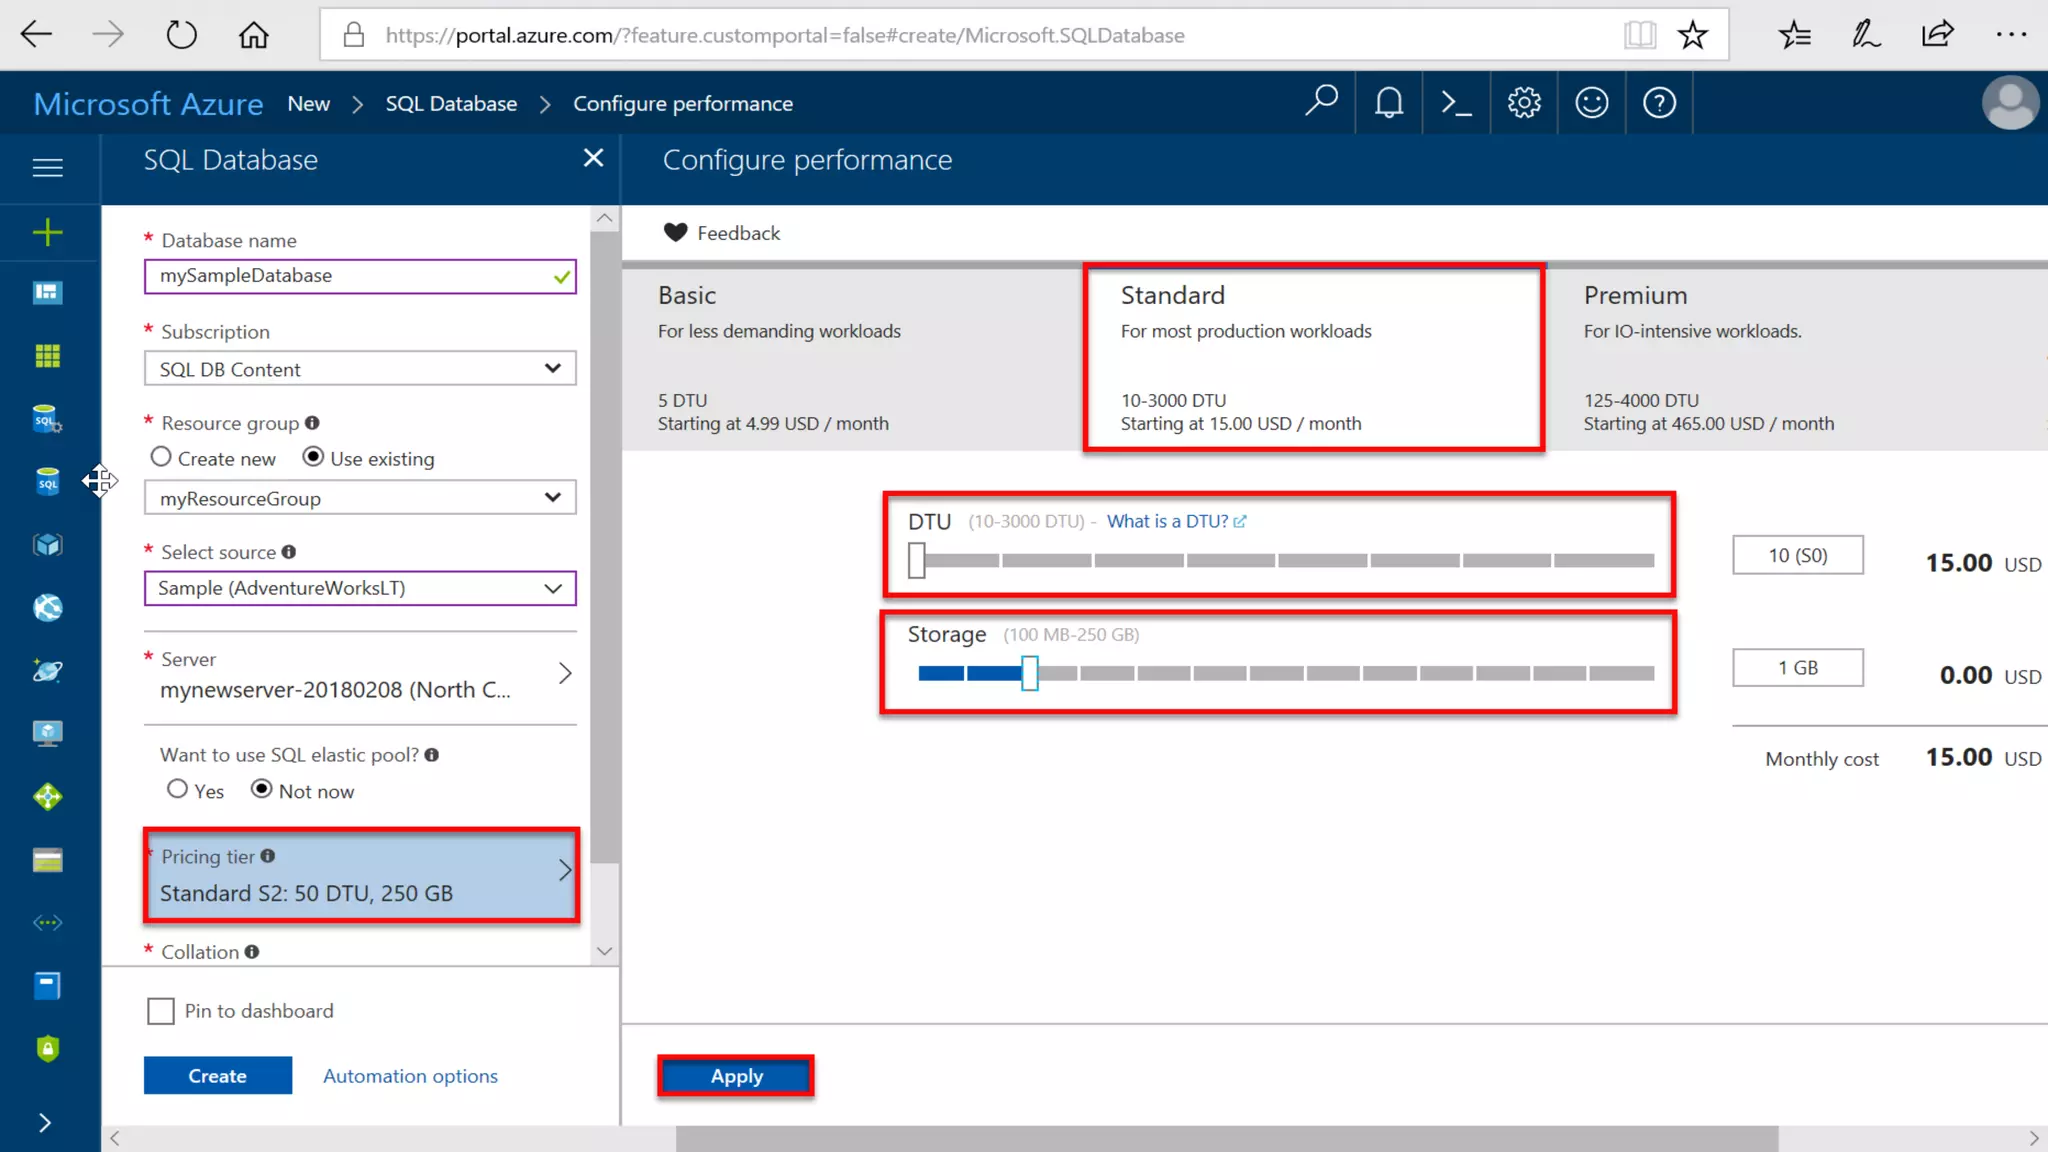The width and height of the screenshot is (2048, 1152).
Task: Select the Standard pricing tier tab
Action: pyautogui.click(x=1314, y=359)
